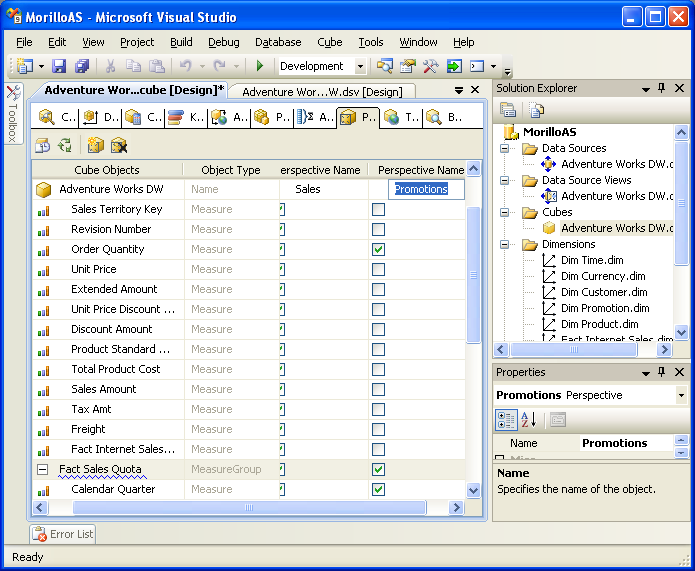The image size is (695, 571).
Task: Click Show All Files icon in Solution Explorer
Action: (536, 110)
